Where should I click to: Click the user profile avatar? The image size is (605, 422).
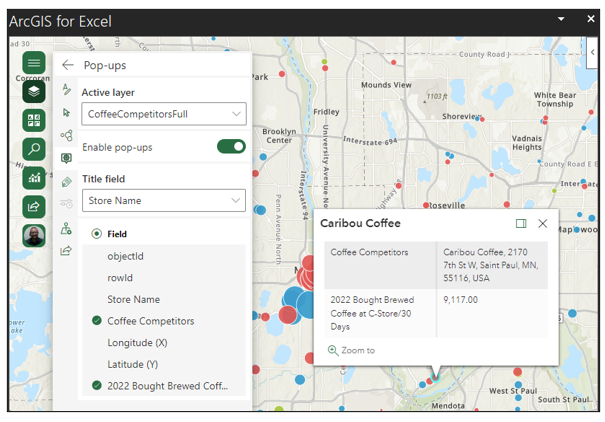coord(34,235)
